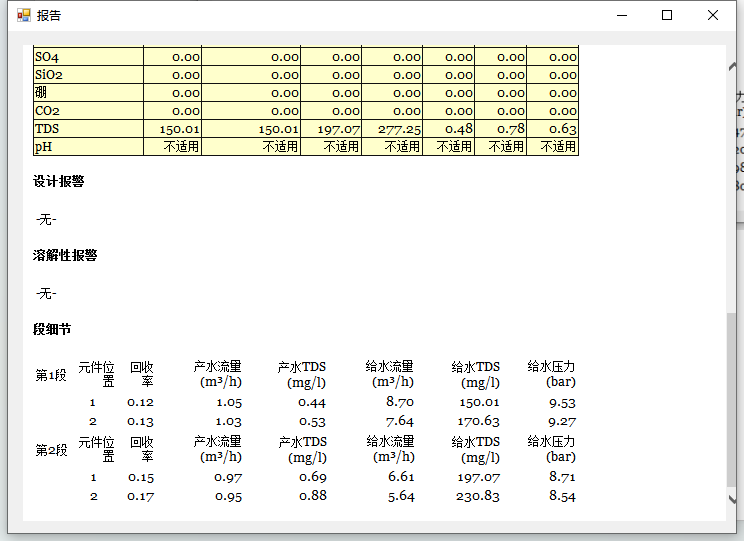744x541 pixels.
Task: Minimize the 报告 window
Action: tap(622, 15)
